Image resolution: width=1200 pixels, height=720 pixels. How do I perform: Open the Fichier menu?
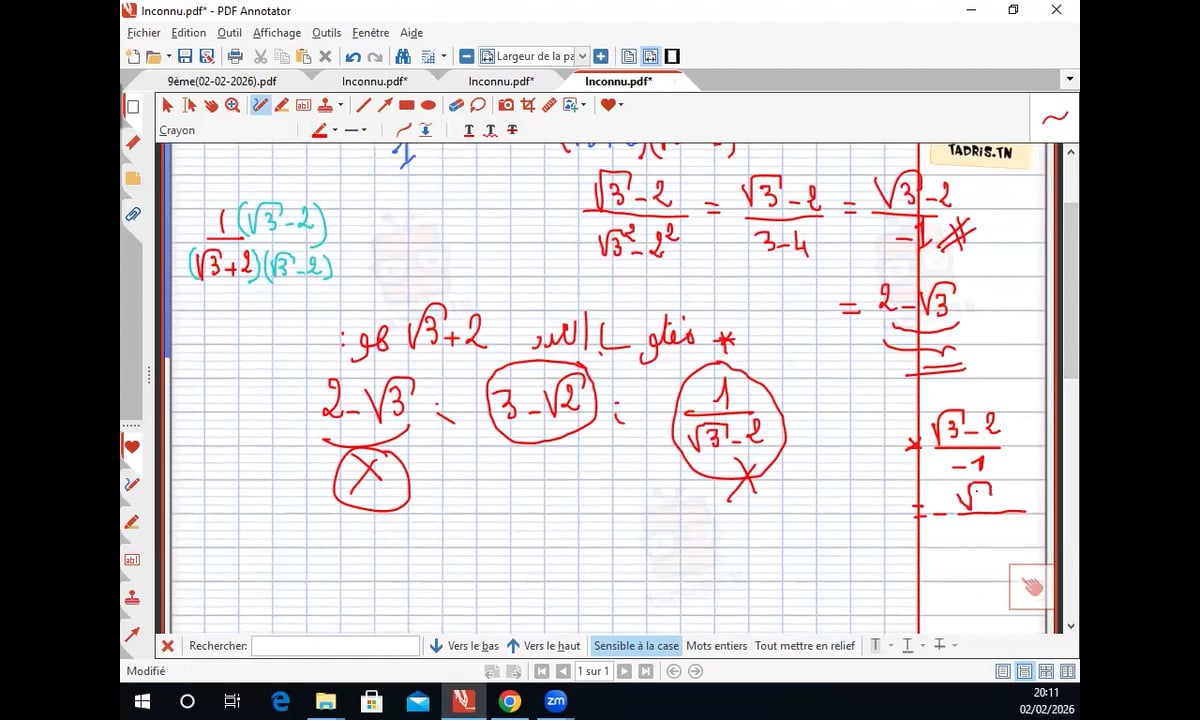144,33
